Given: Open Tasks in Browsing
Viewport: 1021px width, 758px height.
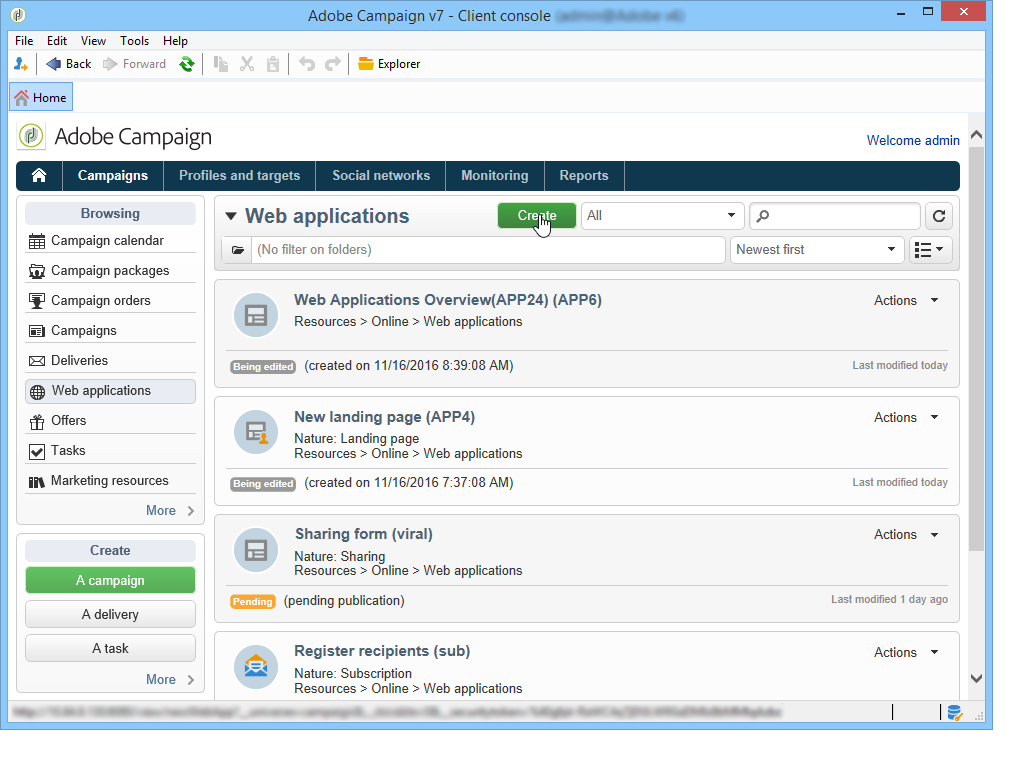Looking at the screenshot, I should (x=111, y=451).
